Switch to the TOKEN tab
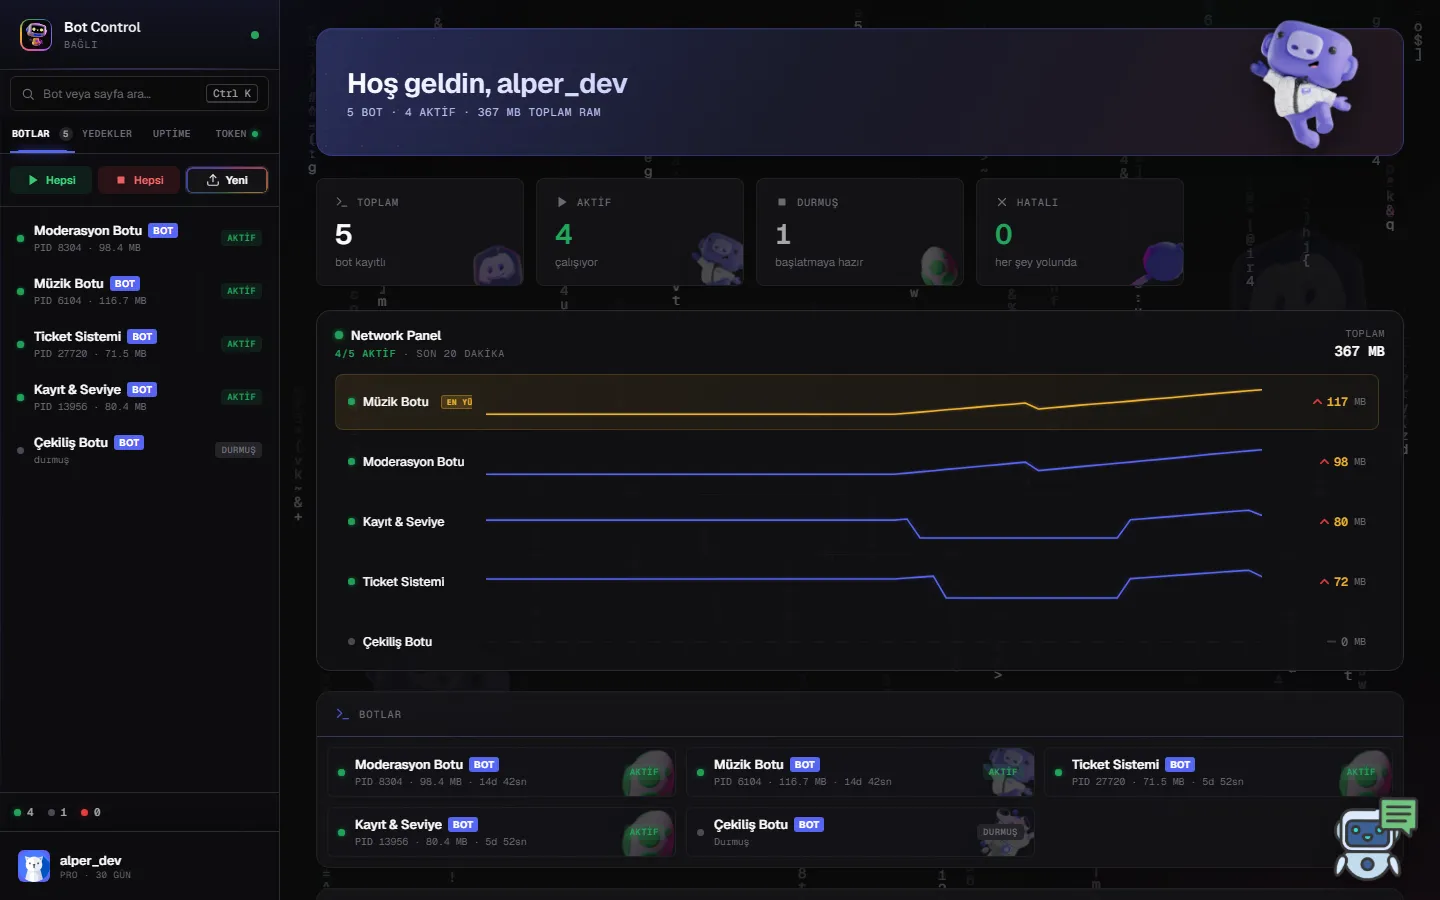 coord(237,134)
